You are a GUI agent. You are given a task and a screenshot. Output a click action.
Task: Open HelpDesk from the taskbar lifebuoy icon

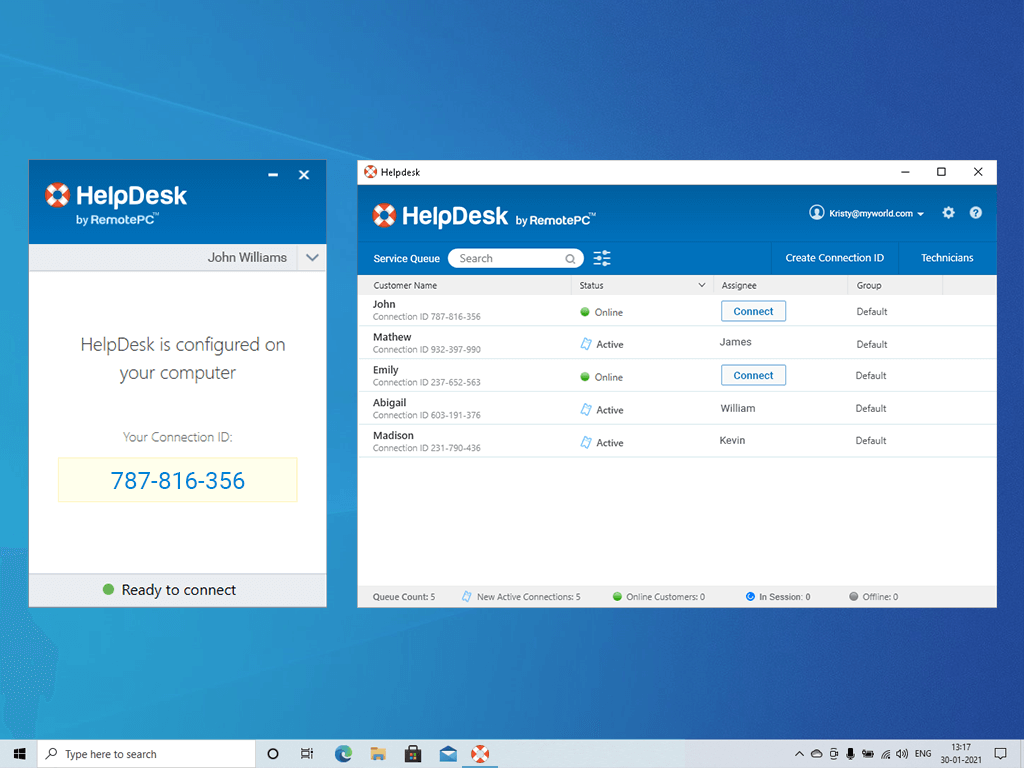pyautogui.click(x=480, y=754)
